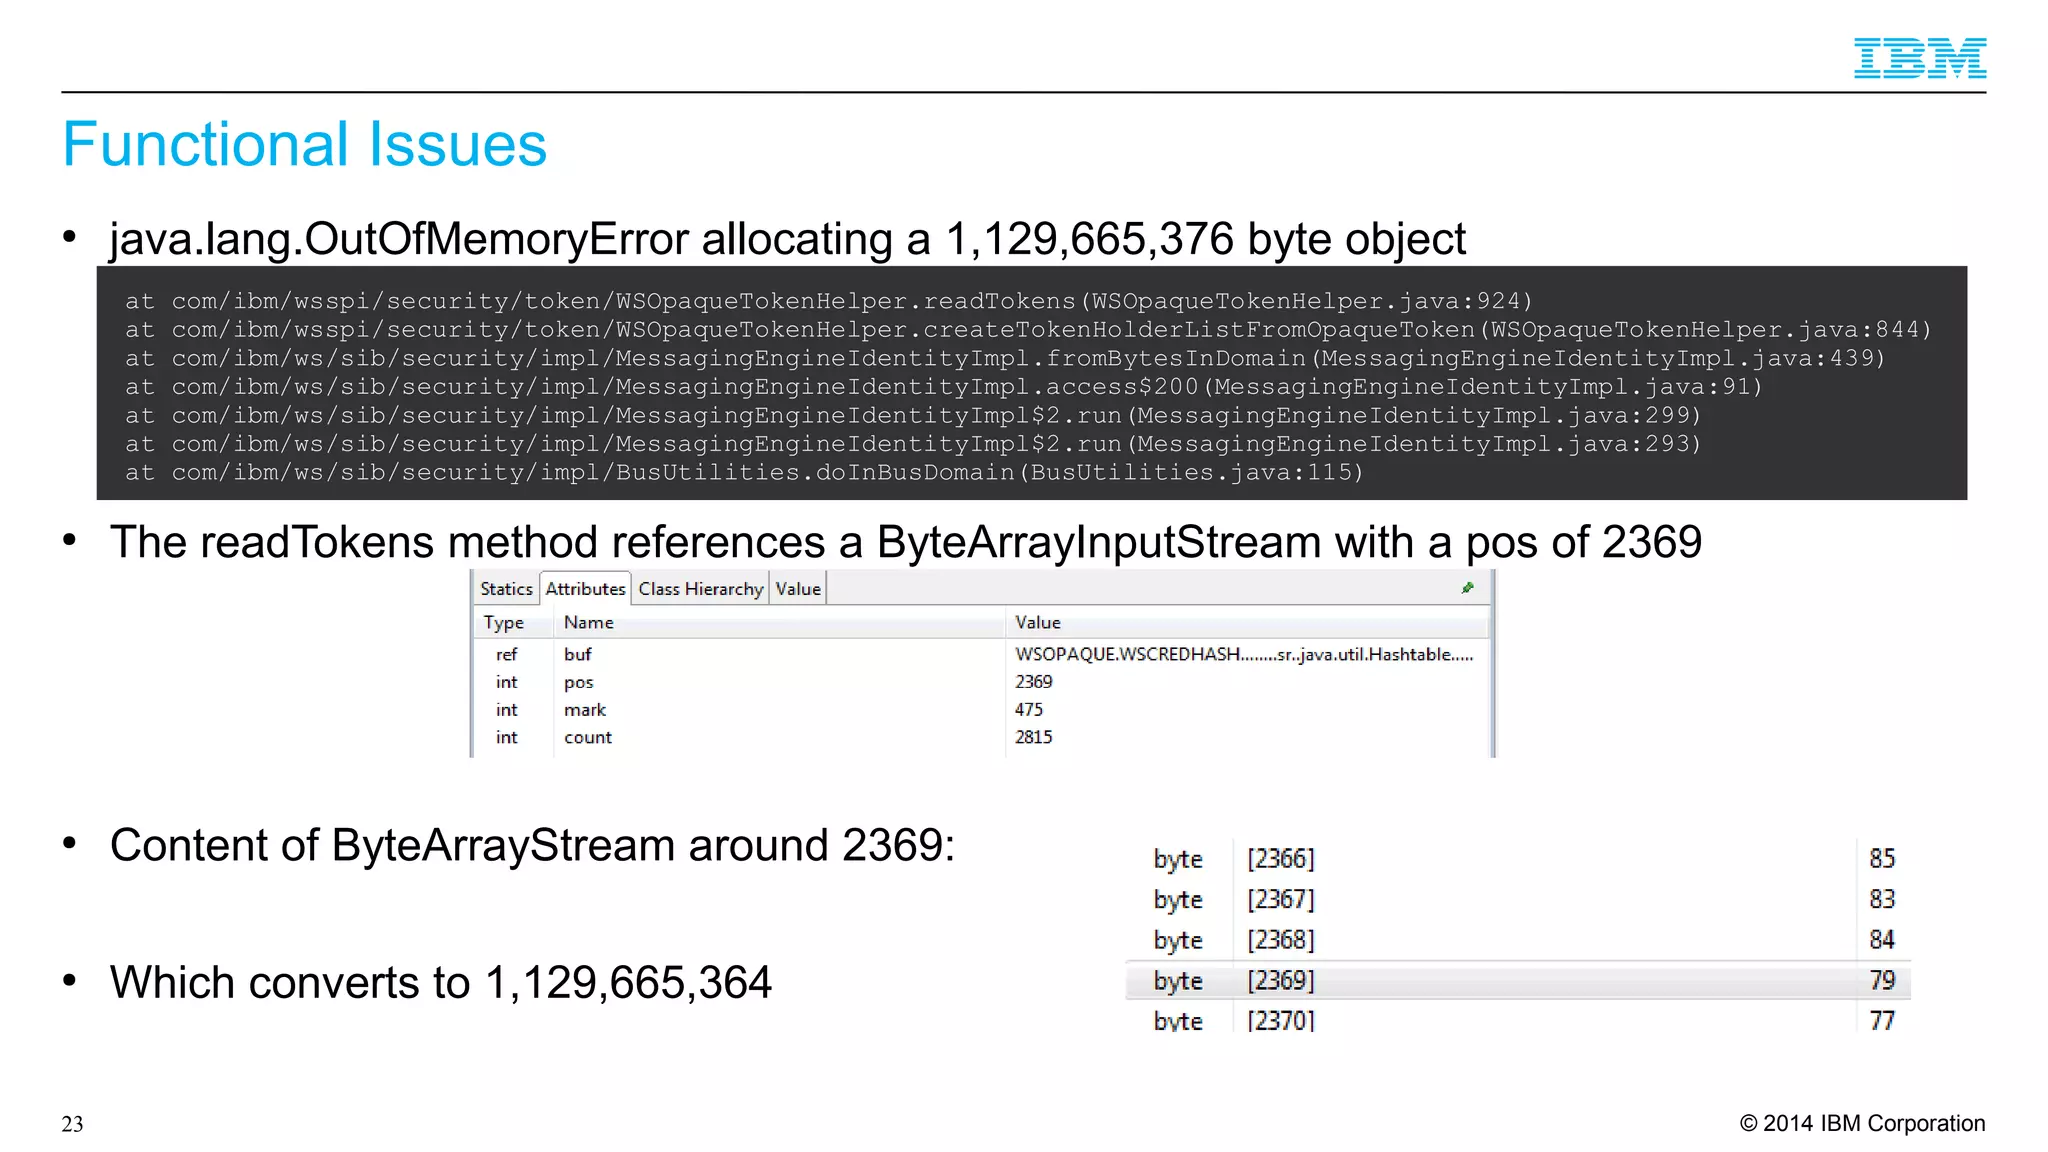Image resolution: width=2048 pixels, height=1152 pixels.
Task: Select the count attribute row
Action: pos(588,737)
